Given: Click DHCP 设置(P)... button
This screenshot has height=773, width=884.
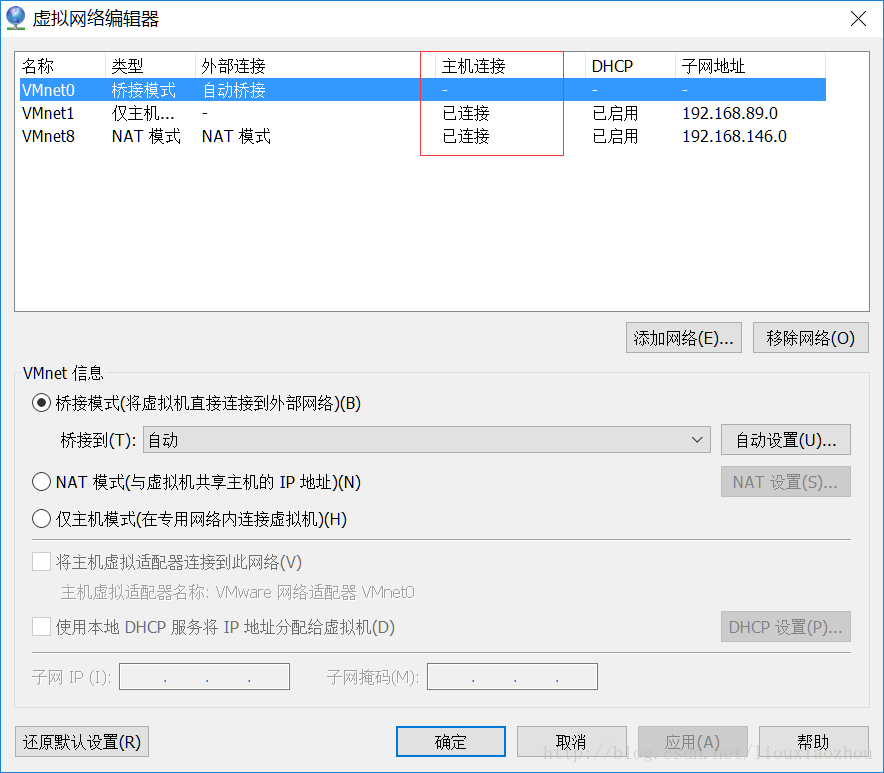Looking at the screenshot, I should point(785,627).
